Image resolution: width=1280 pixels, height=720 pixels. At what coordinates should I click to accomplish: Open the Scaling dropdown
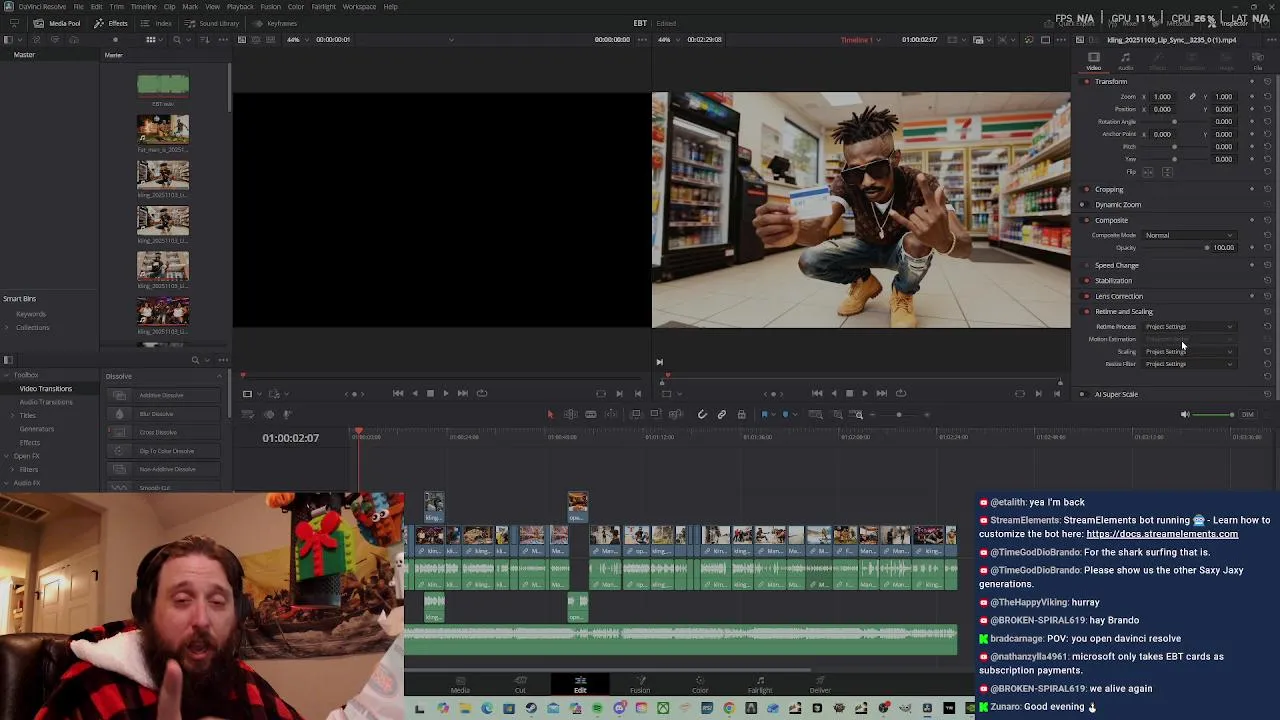click(1189, 352)
